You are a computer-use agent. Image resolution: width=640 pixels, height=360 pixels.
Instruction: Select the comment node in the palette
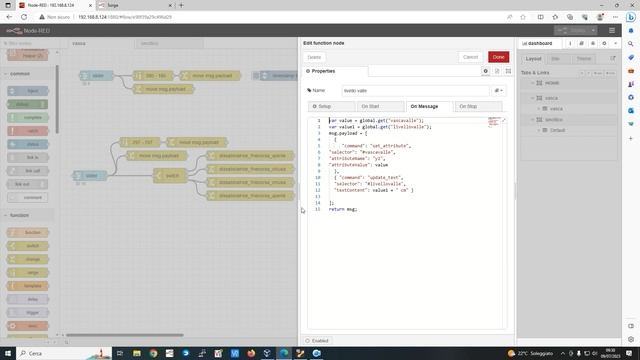[28, 198]
